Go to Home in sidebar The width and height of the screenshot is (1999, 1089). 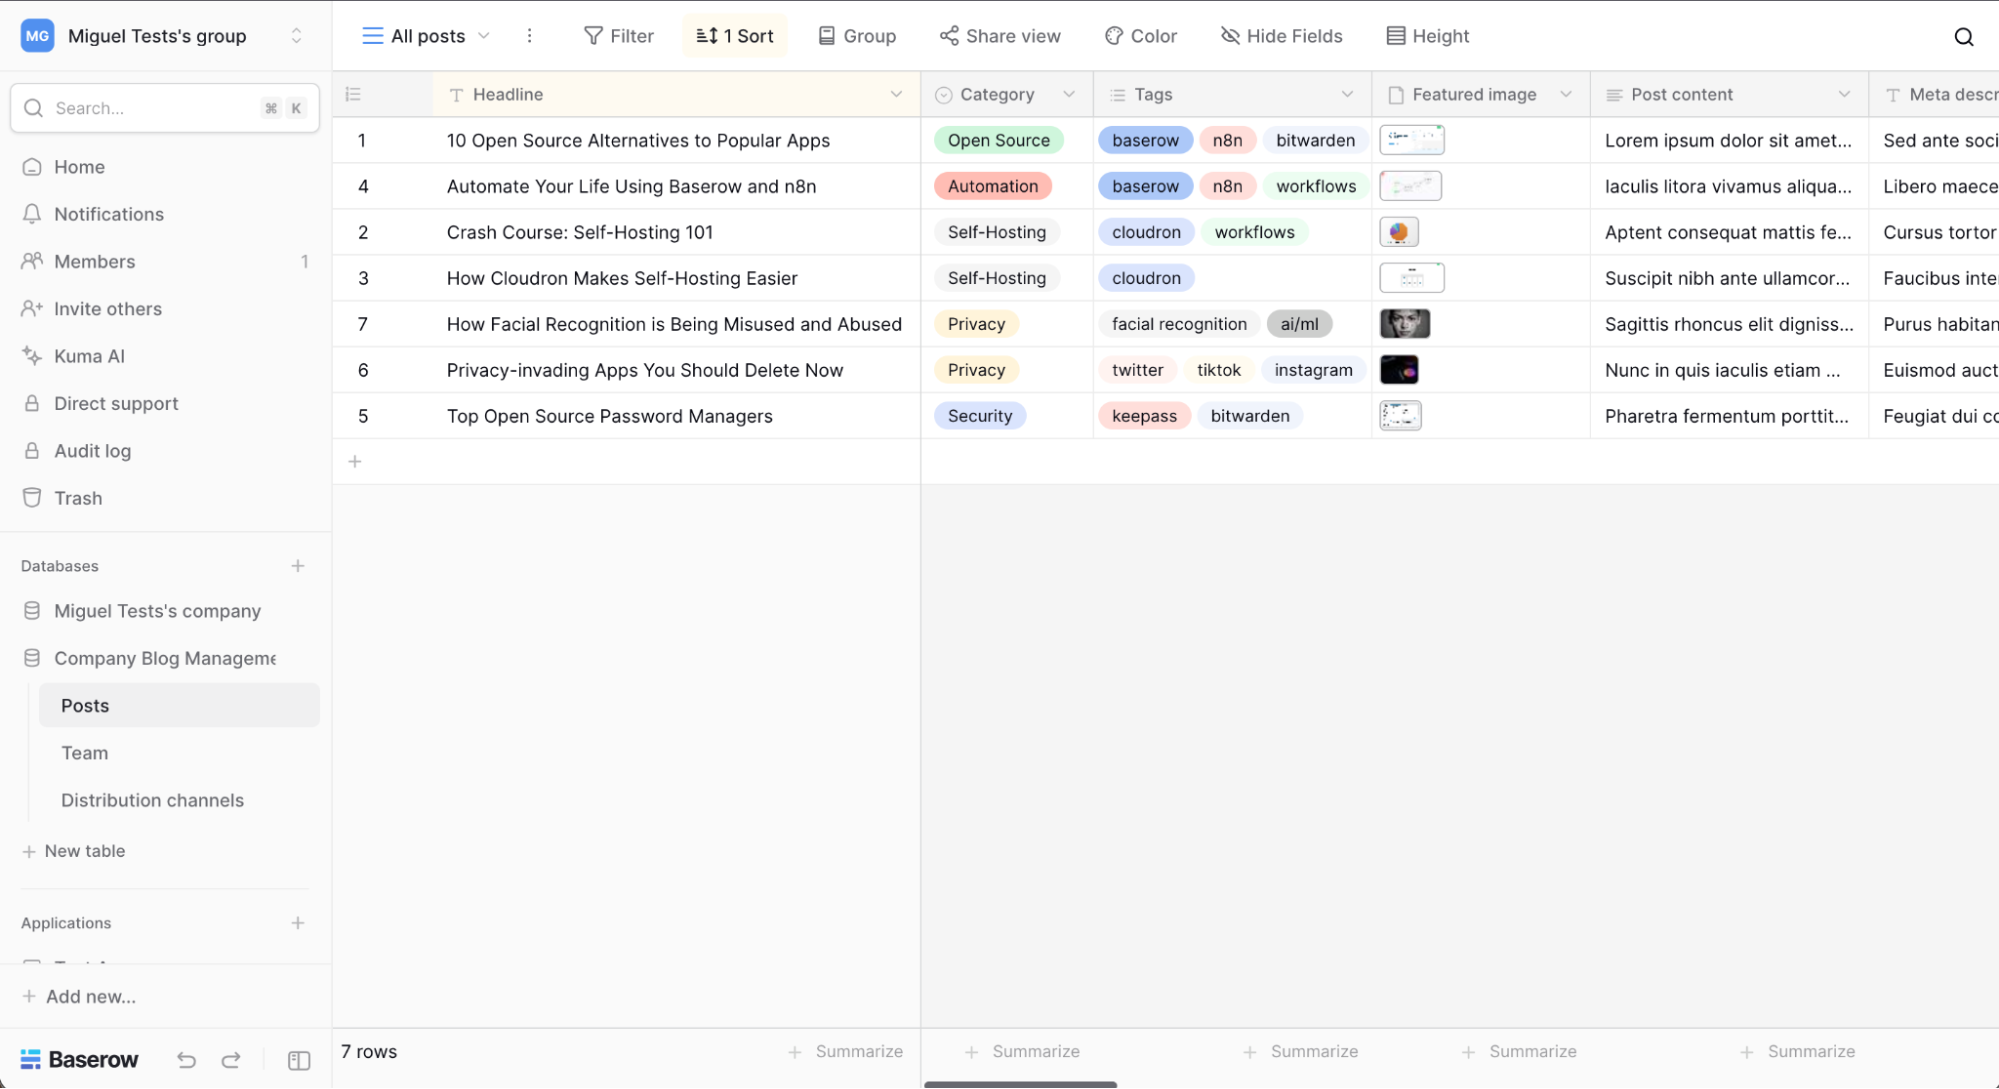click(79, 167)
